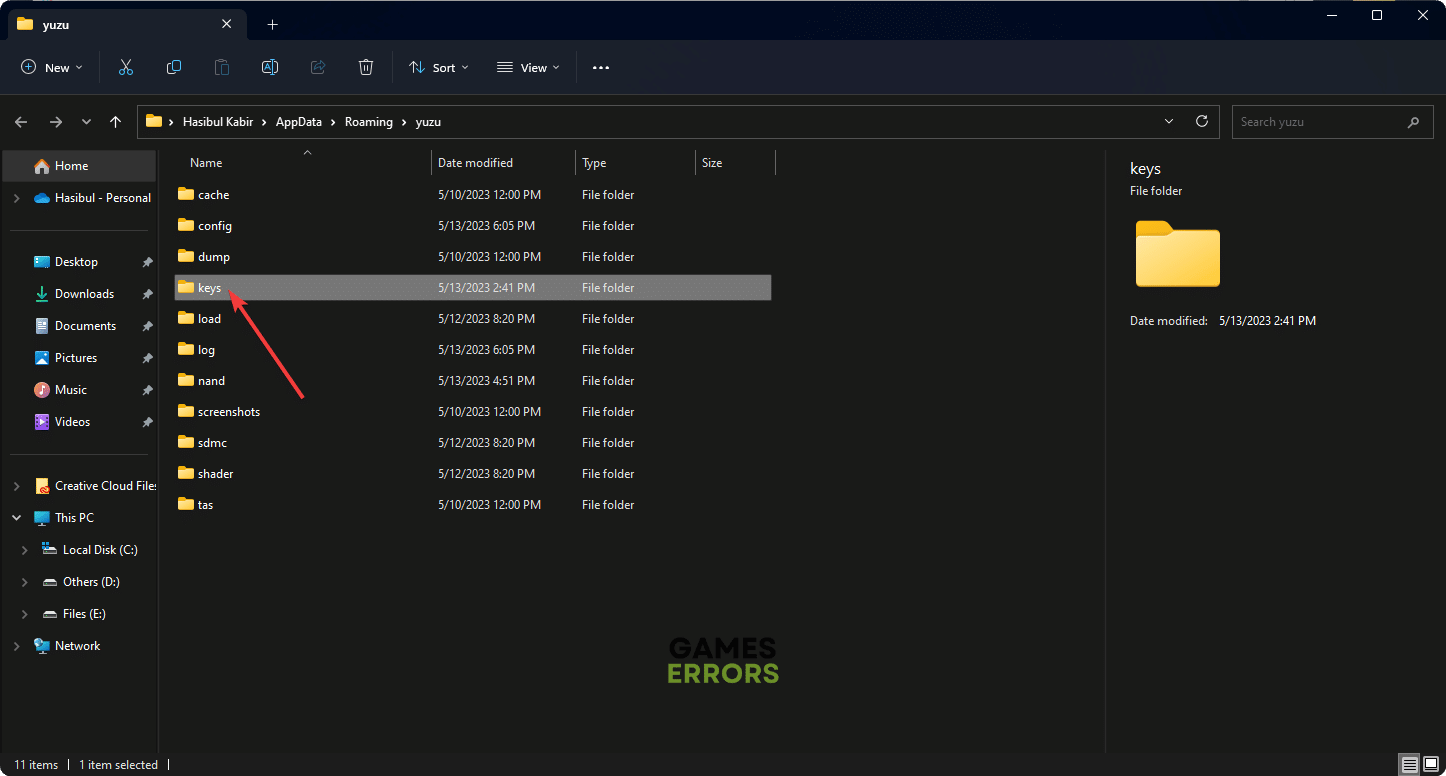Screen dimensions: 1446x776
Task: Switch to large thumbnails view in status bar
Action: (x=1431, y=765)
